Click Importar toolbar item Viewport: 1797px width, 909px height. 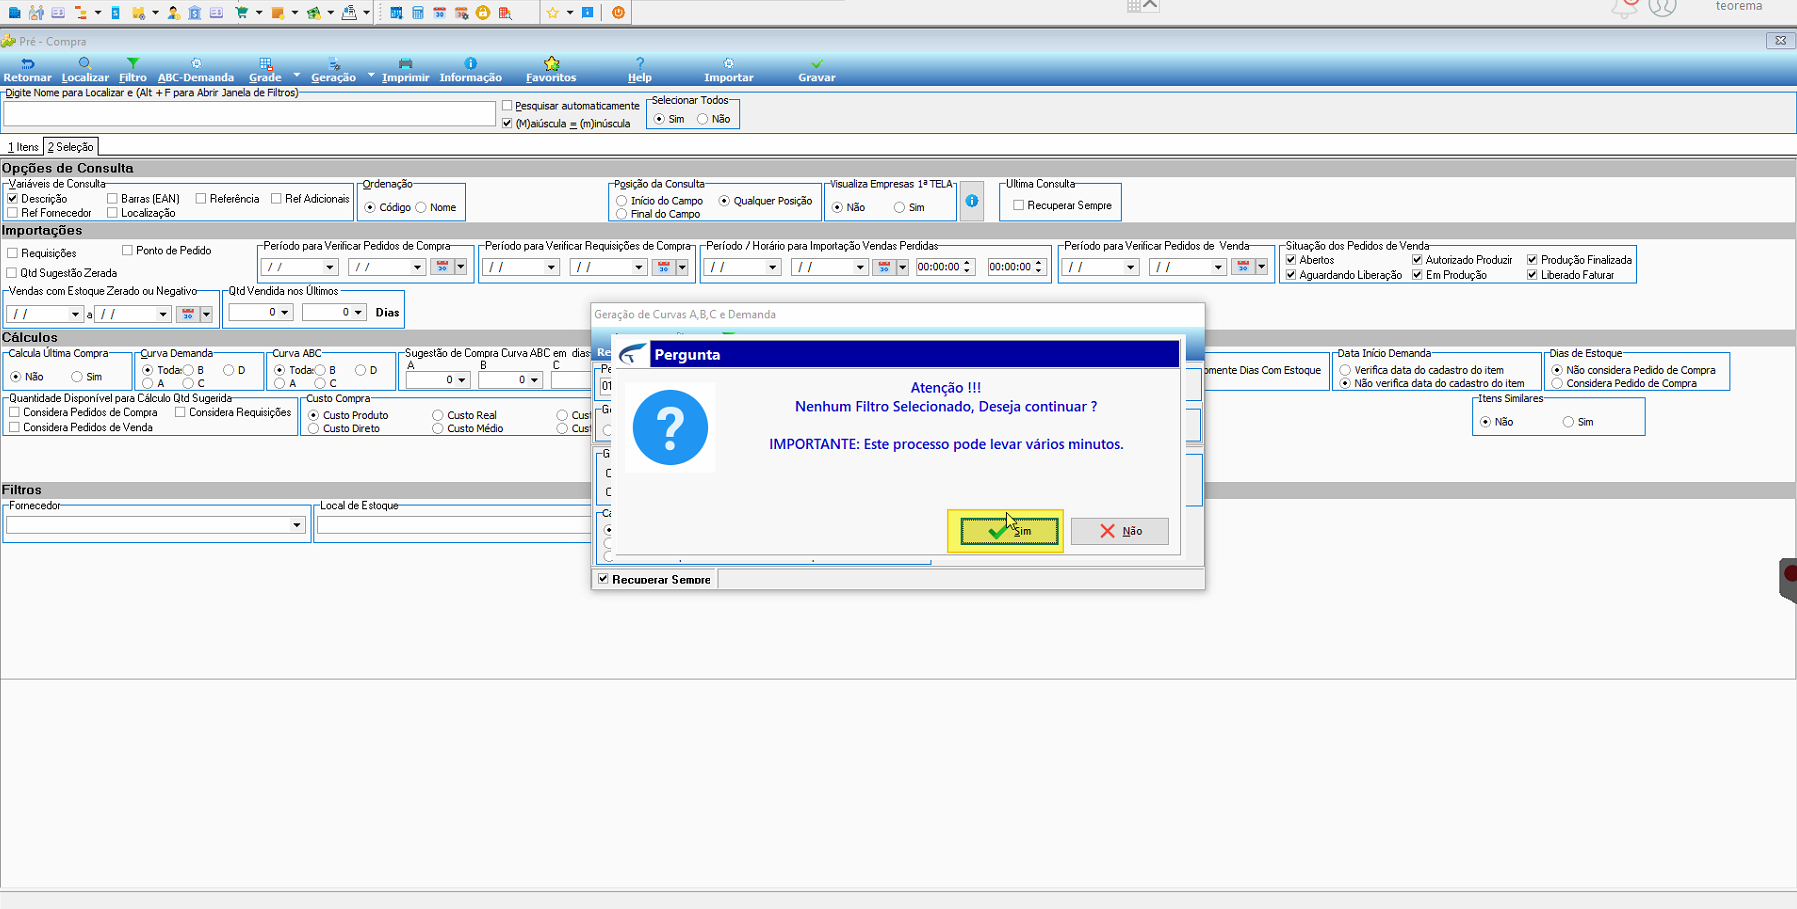[x=729, y=70]
